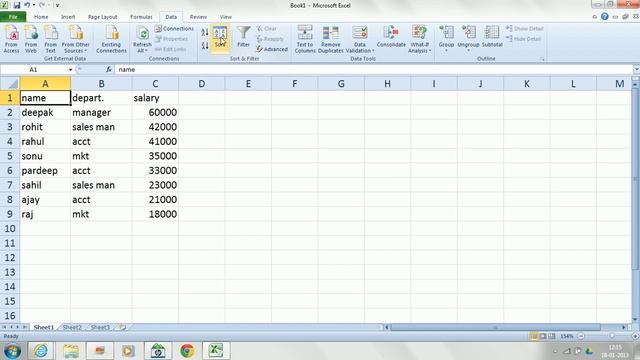
Task: Click the From Web icon
Action: coord(31,39)
